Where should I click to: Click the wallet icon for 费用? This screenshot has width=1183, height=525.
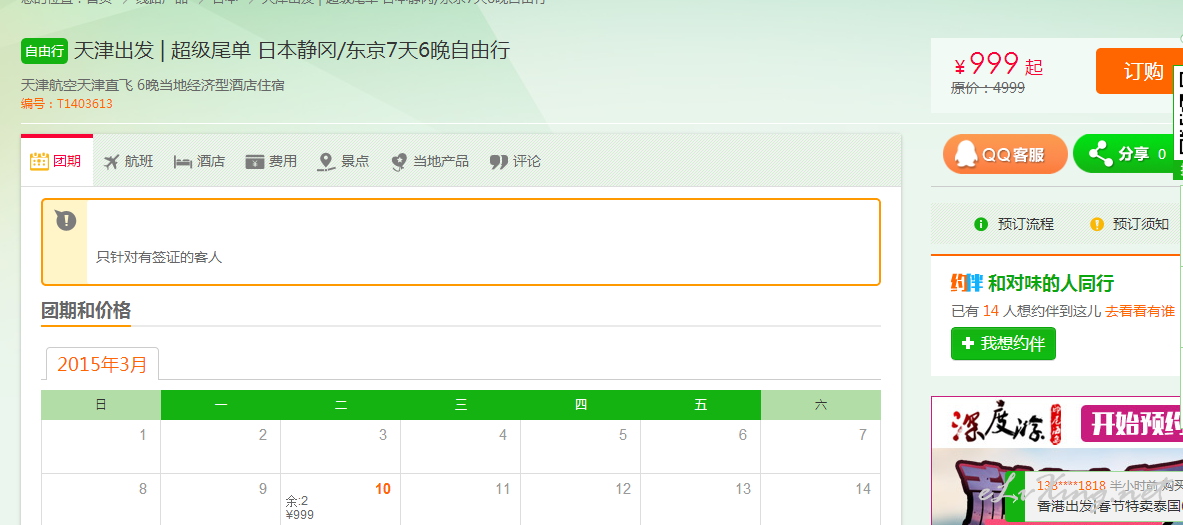pyautogui.click(x=255, y=162)
